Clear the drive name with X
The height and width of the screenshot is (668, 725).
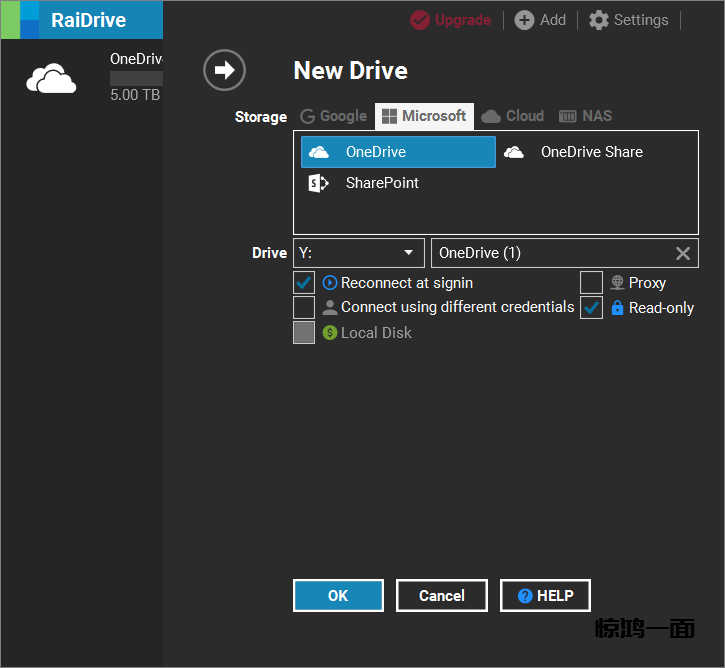(682, 253)
